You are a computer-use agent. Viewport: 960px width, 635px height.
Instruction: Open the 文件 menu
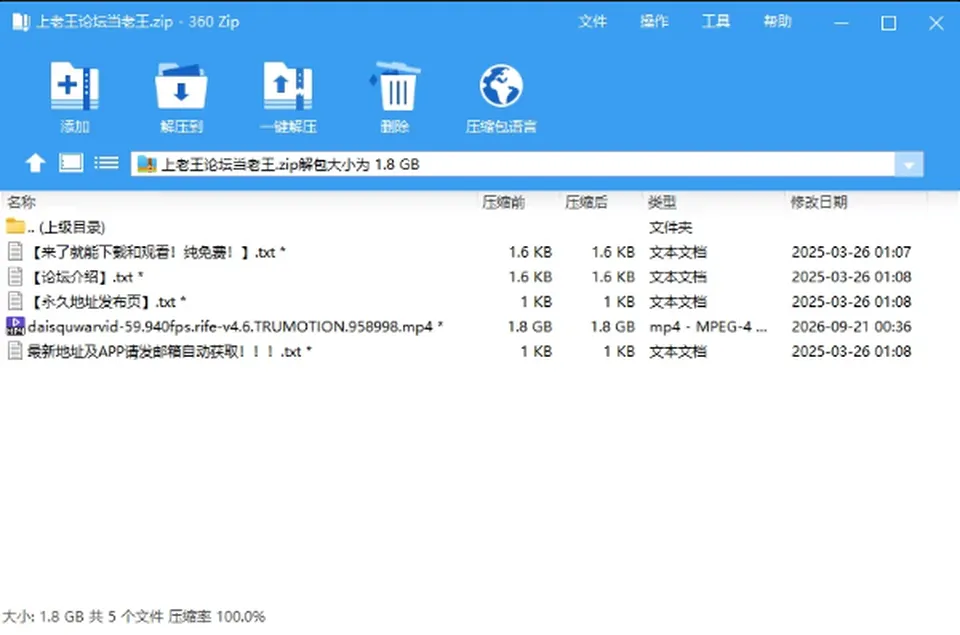coord(593,22)
